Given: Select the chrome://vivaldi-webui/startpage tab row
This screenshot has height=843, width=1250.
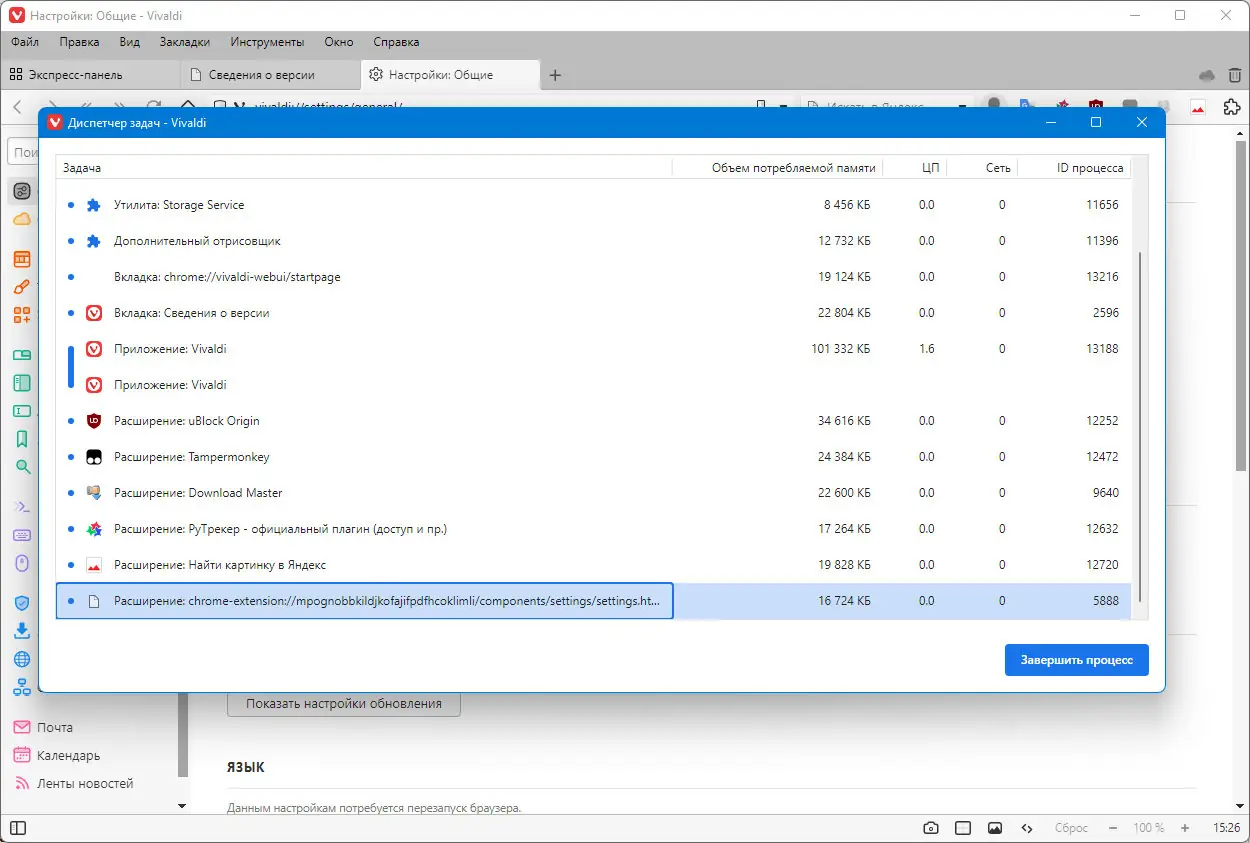Looking at the screenshot, I should point(594,277).
